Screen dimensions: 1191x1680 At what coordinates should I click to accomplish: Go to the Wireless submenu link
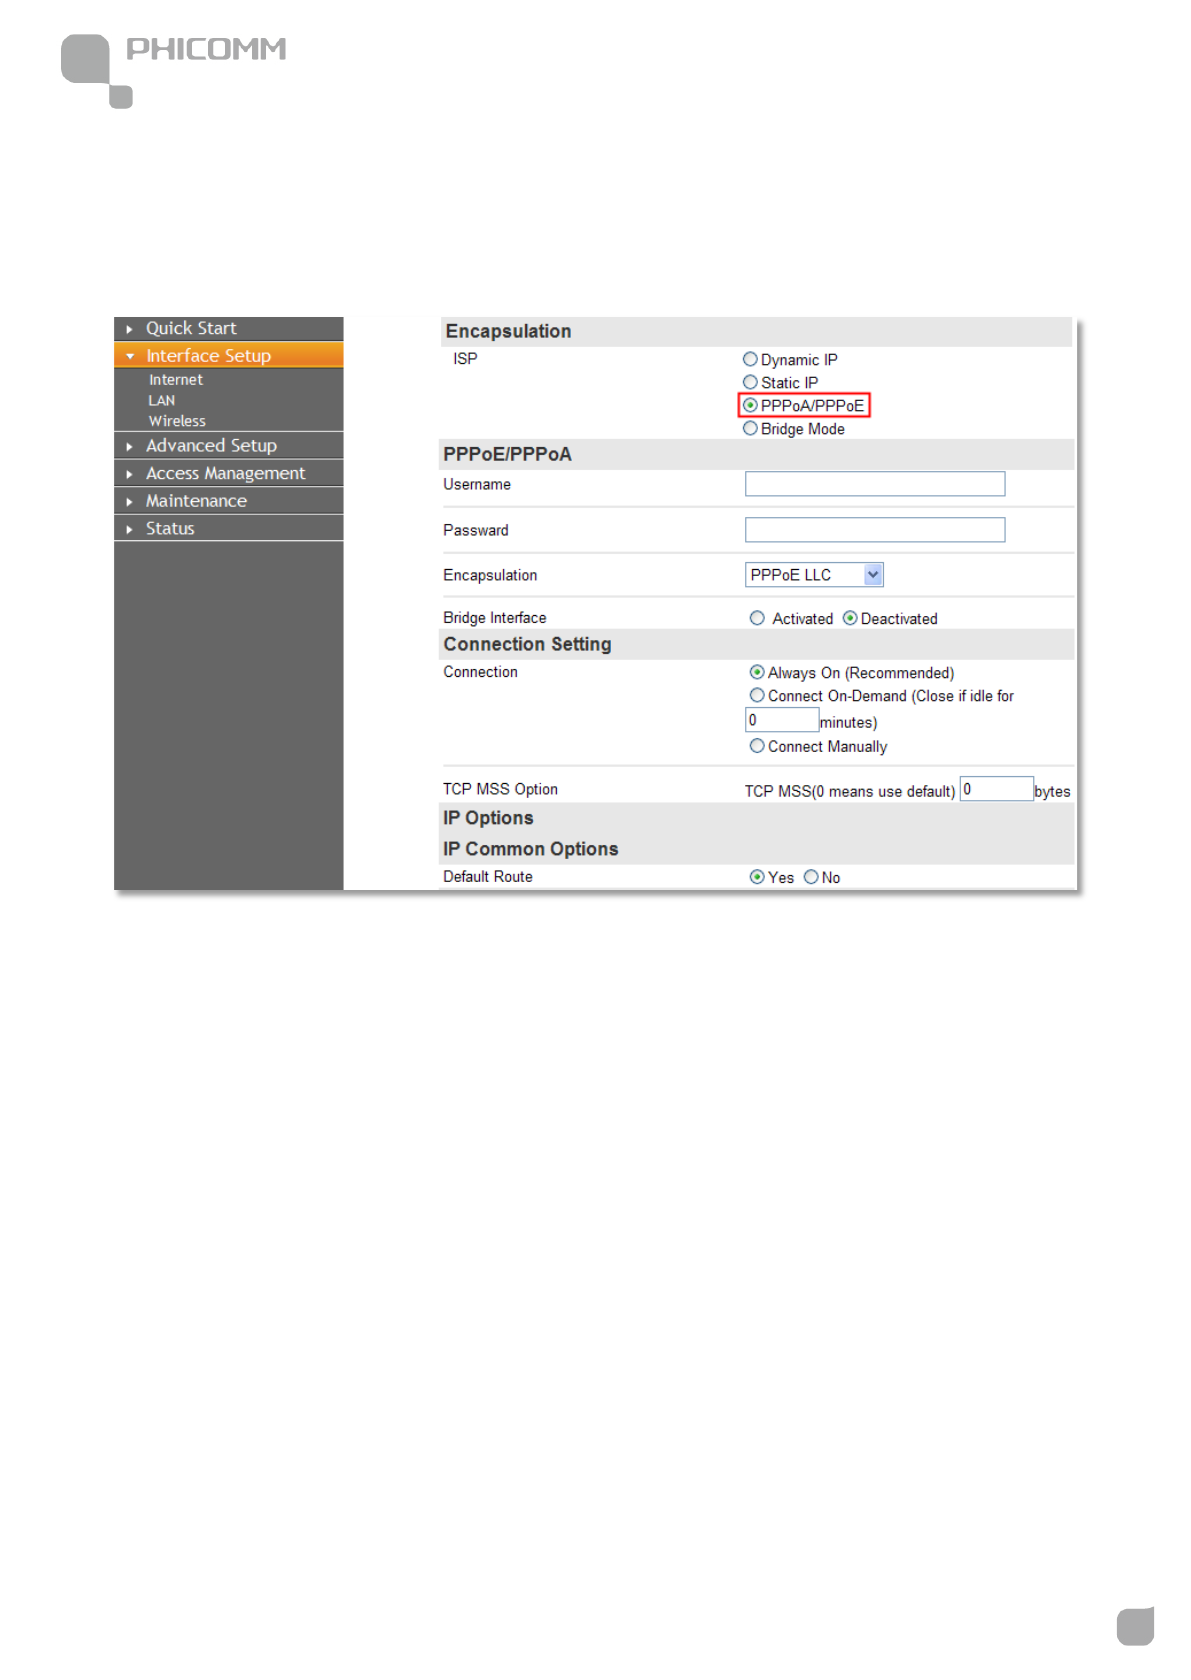(177, 421)
